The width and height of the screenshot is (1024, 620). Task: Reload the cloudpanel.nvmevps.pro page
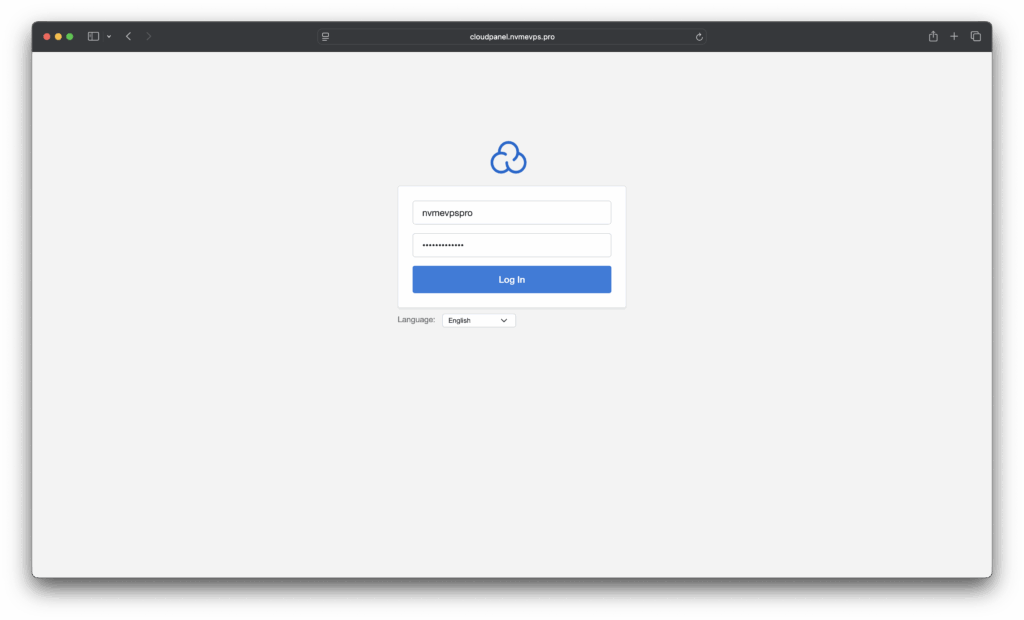coord(699,37)
